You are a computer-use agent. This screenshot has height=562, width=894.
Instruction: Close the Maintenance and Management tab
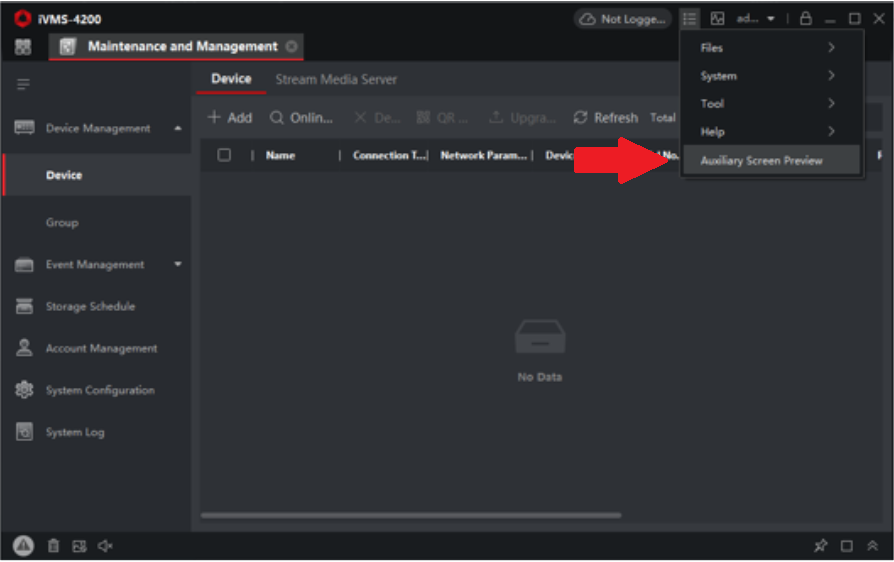pos(291,46)
